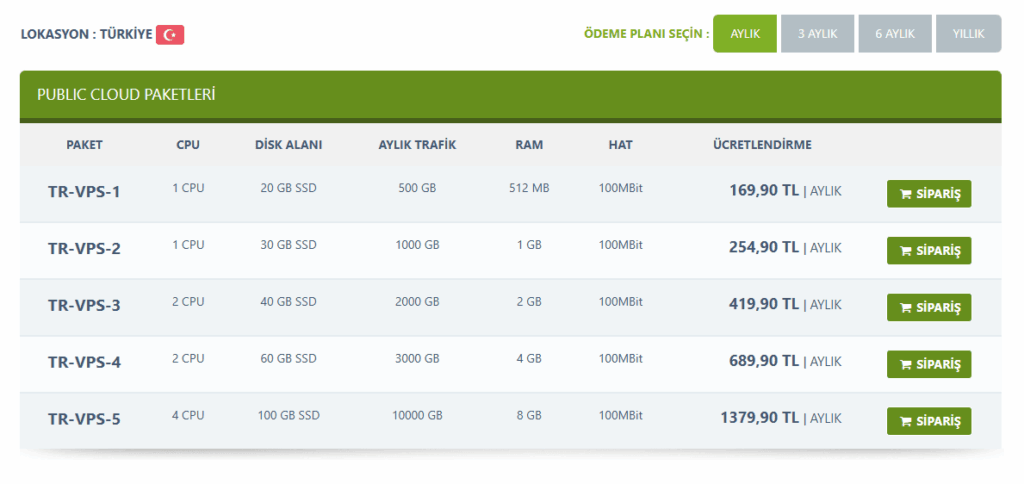The width and height of the screenshot is (1024, 484).
Task: Click the DİSK ALANI column header
Action: (288, 145)
